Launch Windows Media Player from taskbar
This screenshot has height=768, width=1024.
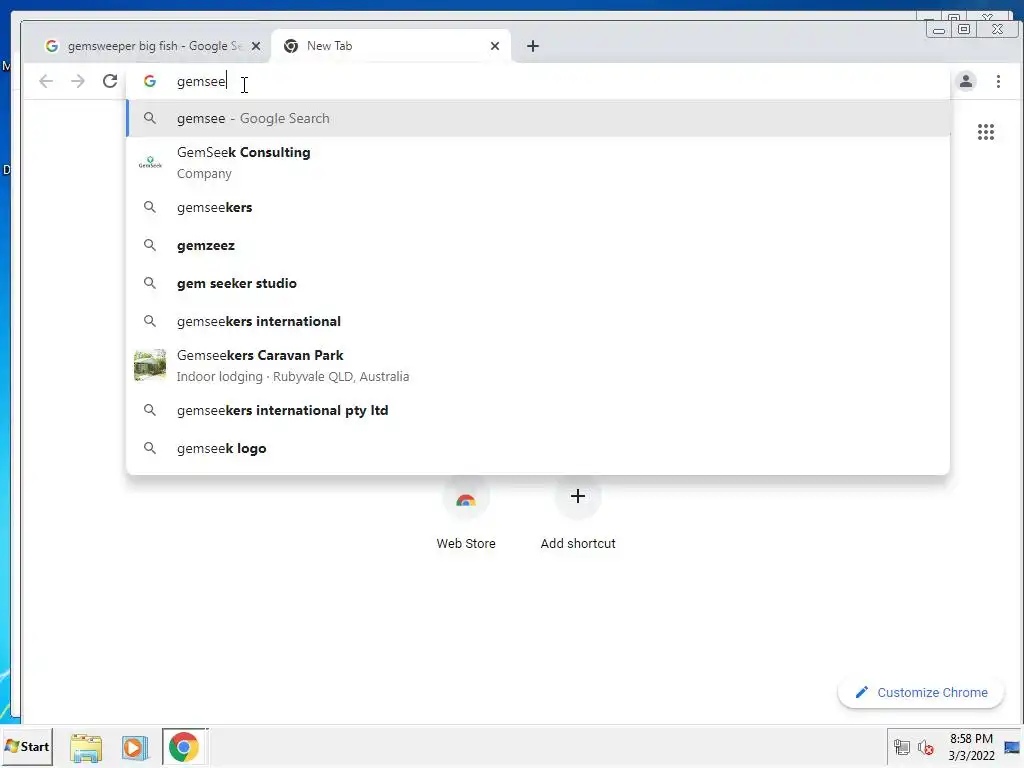tap(135, 747)
